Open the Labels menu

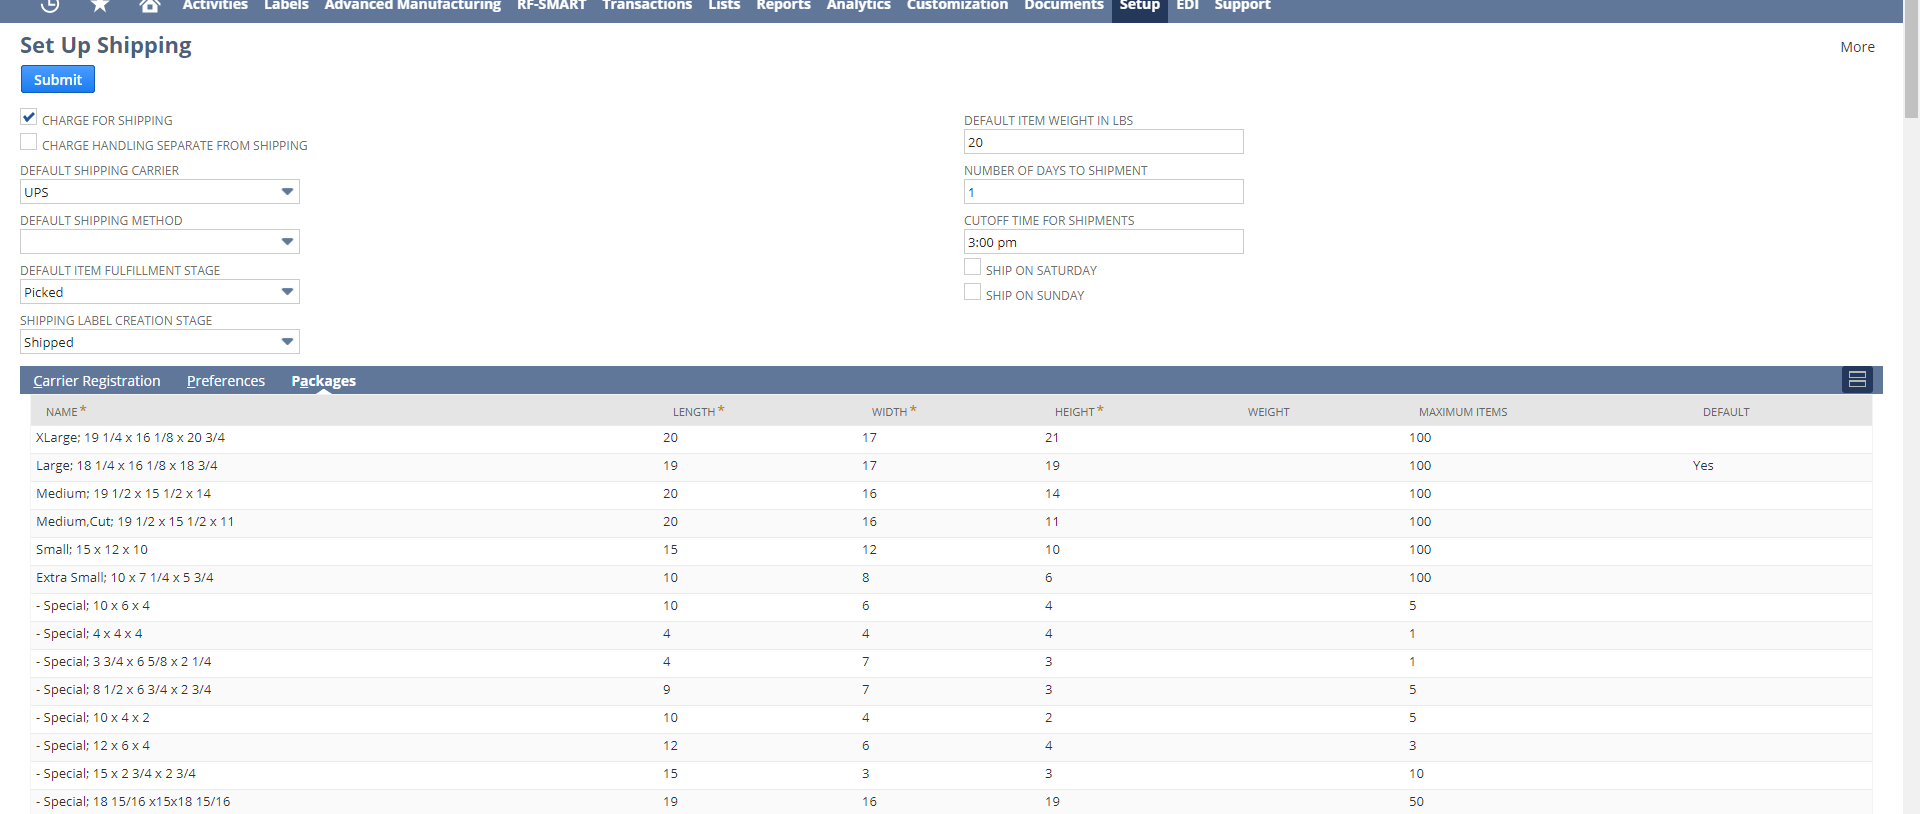[x=286, y=6]
